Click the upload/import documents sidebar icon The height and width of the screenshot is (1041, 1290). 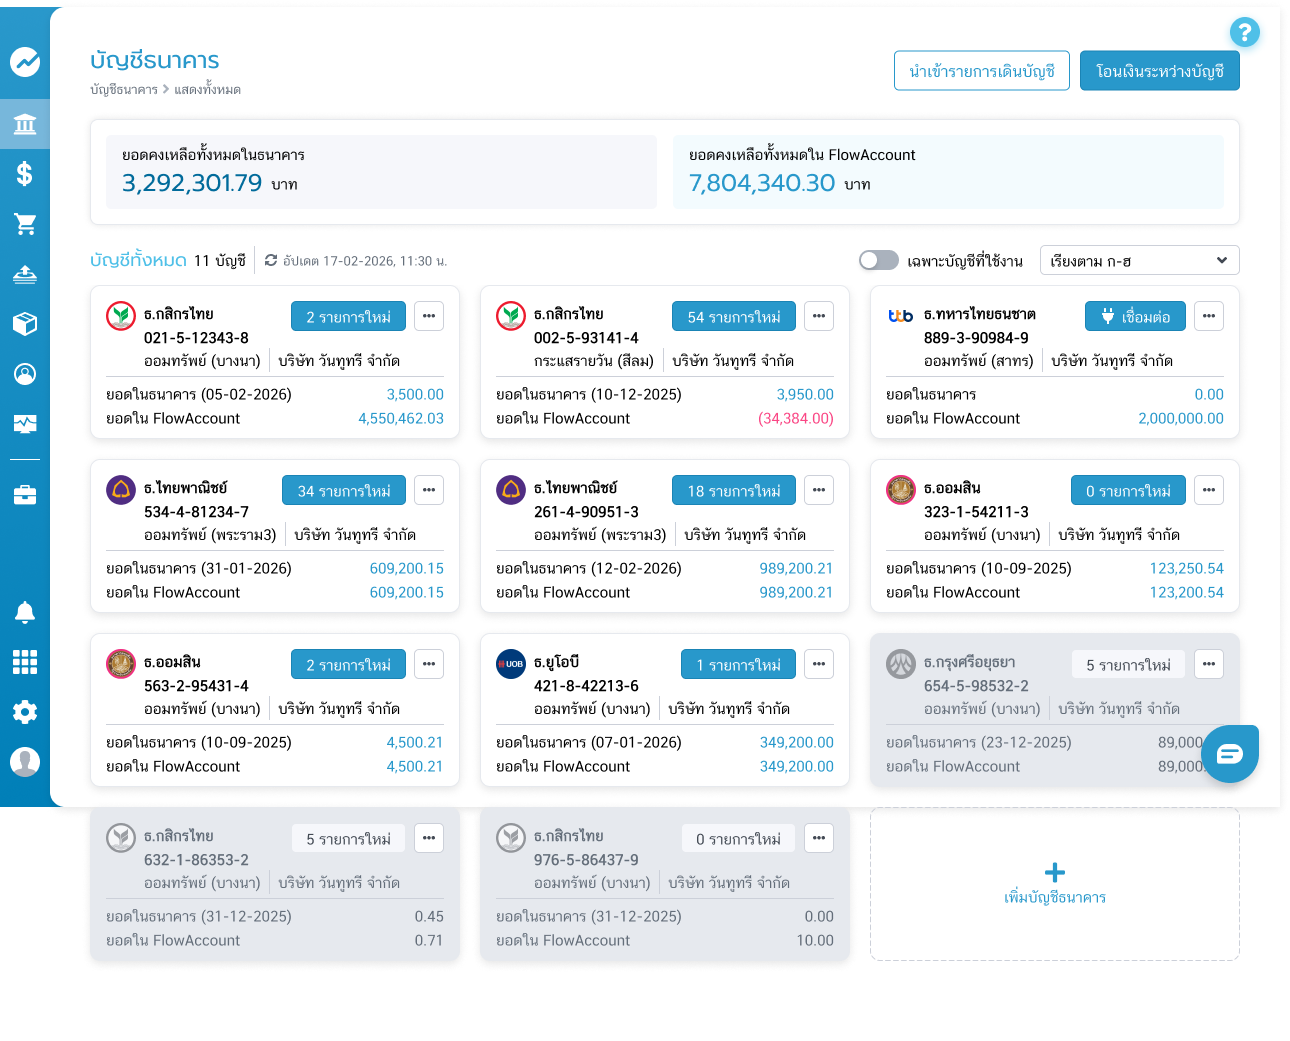25,274
